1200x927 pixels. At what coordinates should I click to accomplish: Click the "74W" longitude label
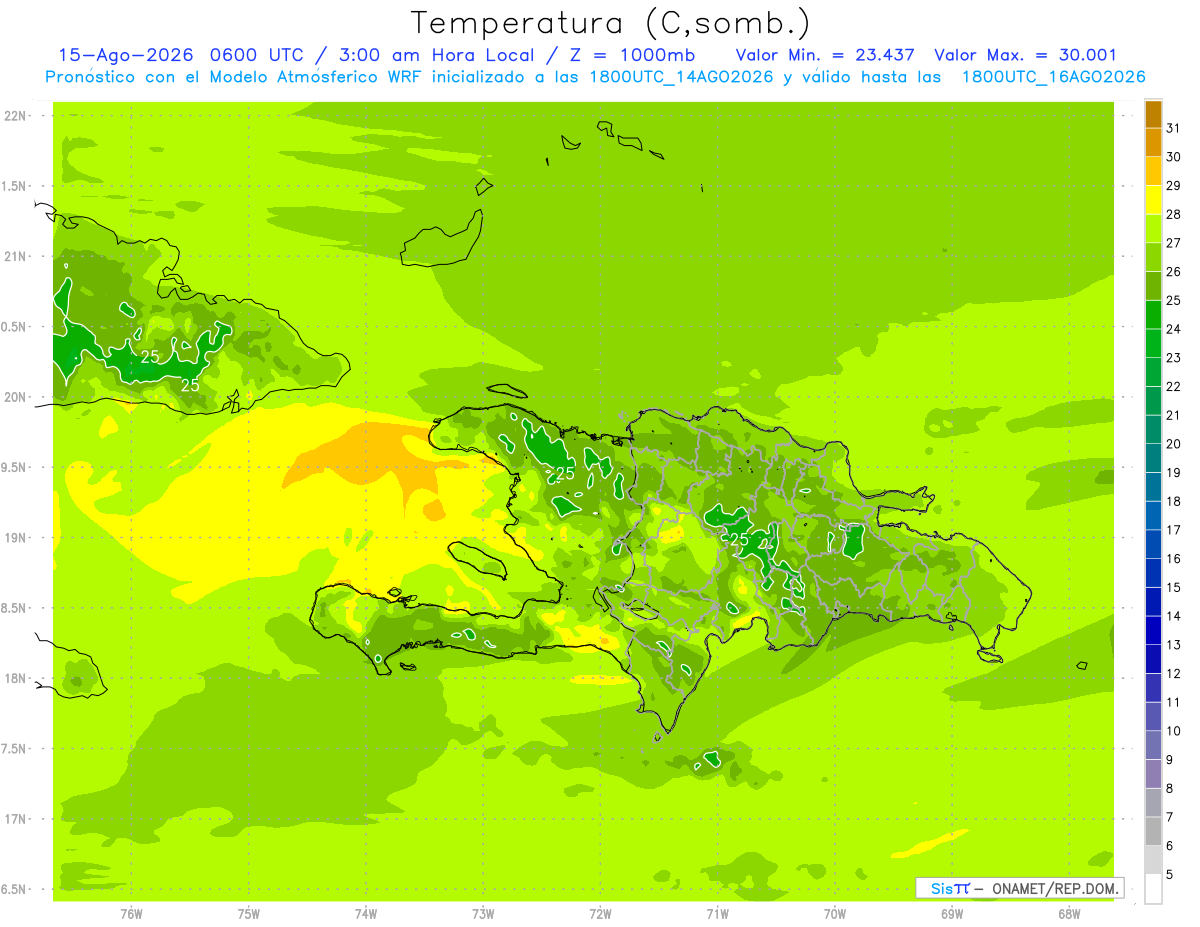pyautogui.click(x=366, y=914)
